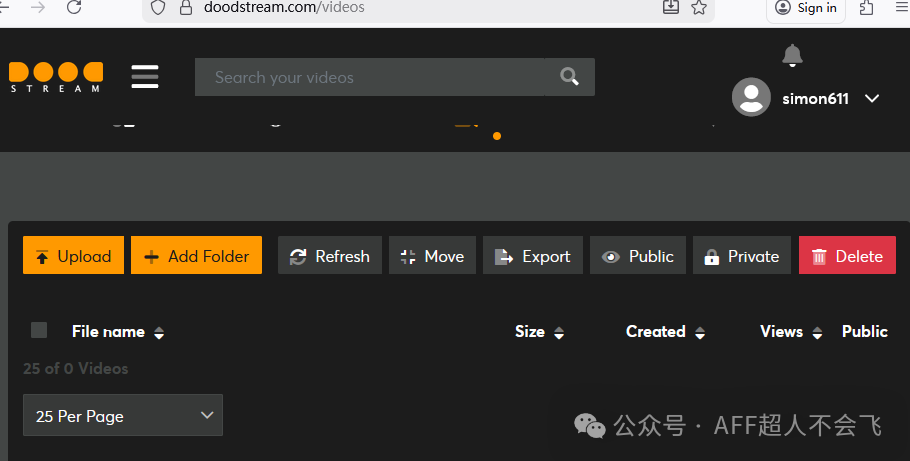Click Add Folder button
This screenshot has height=461, width=910.
click(x=196, y=255)
